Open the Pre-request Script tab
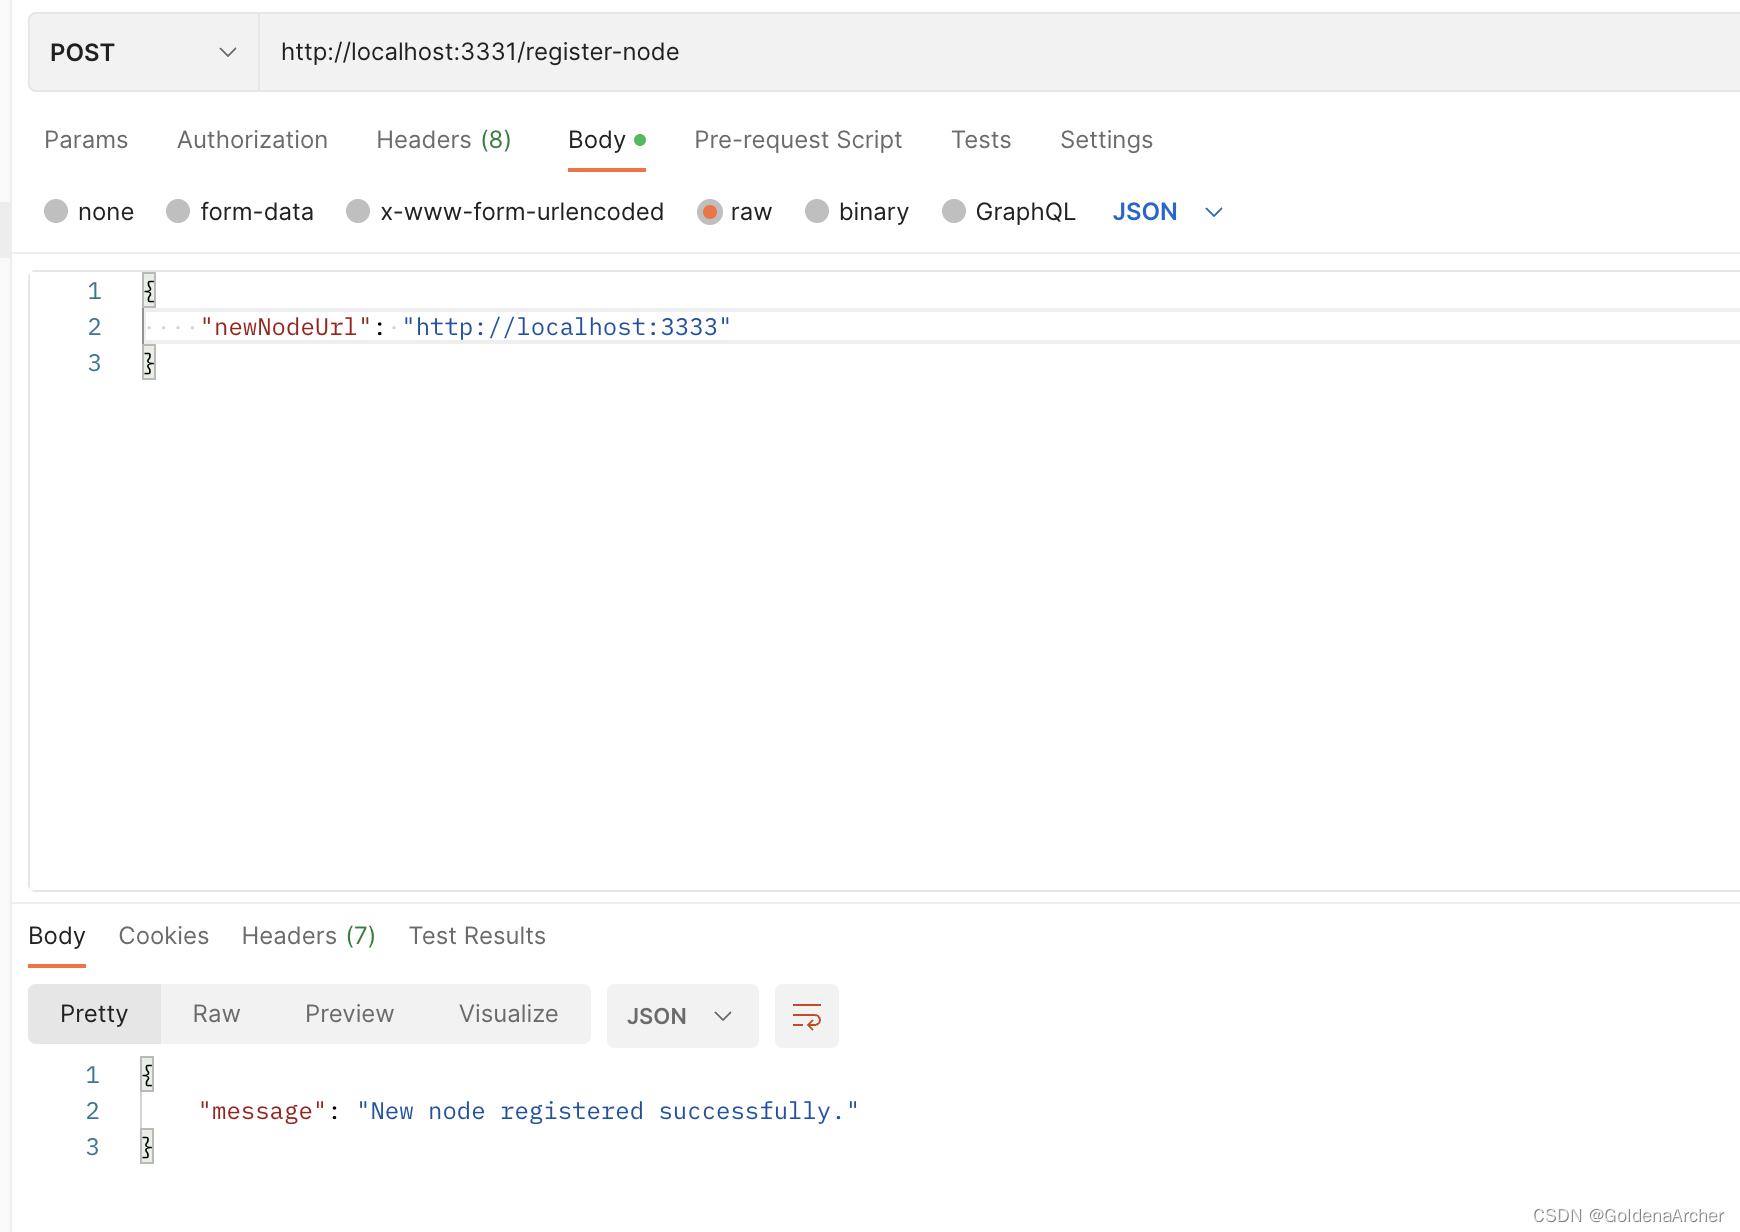This screenshot has height=1232, width=1740. (x=798, y=140)
